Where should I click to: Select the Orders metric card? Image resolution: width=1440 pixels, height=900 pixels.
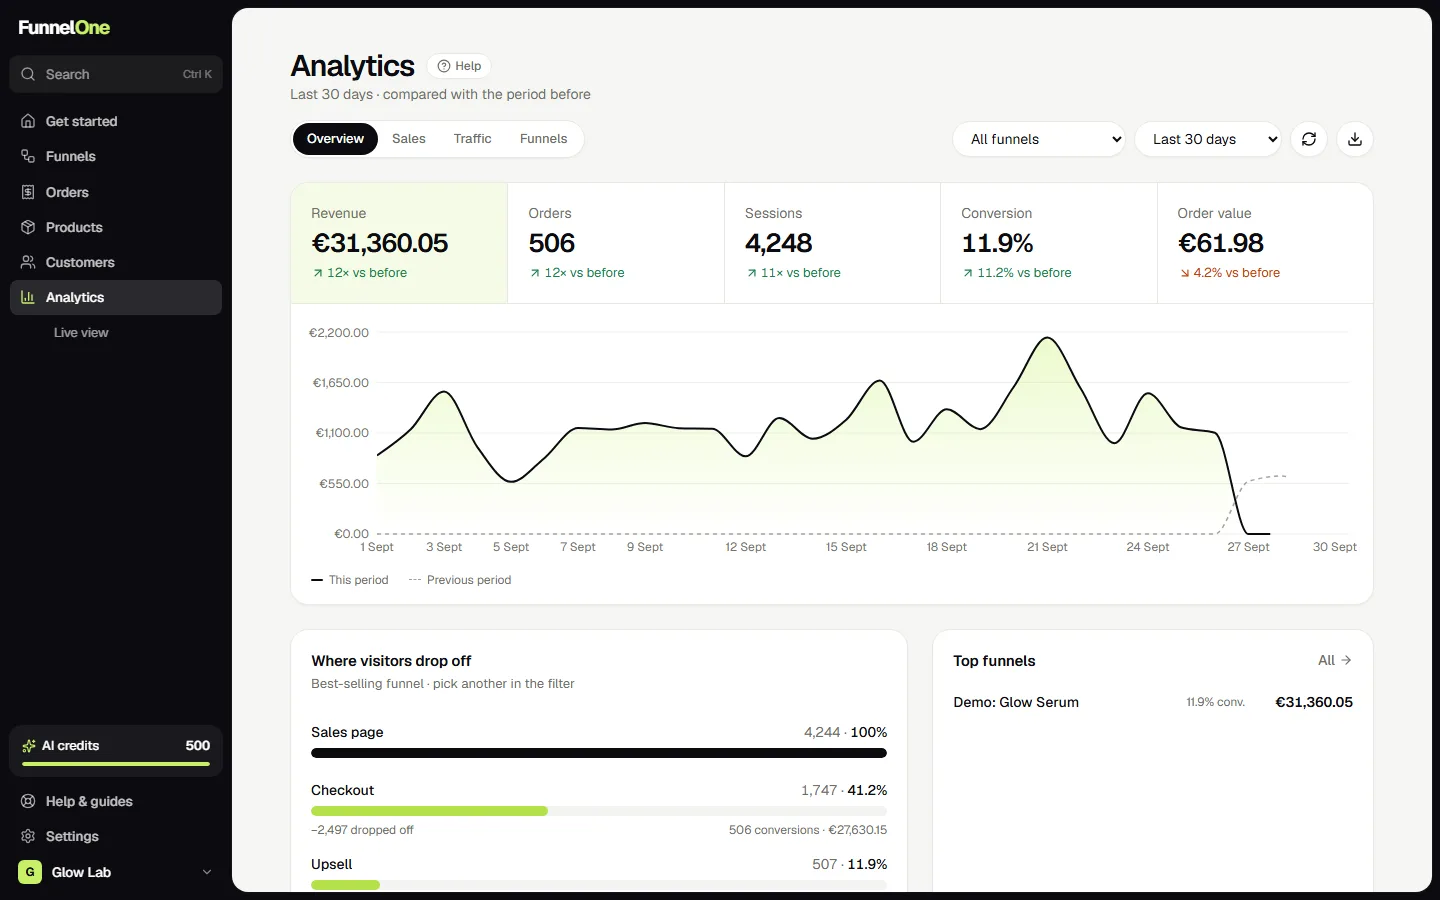[x=616, y=243]
